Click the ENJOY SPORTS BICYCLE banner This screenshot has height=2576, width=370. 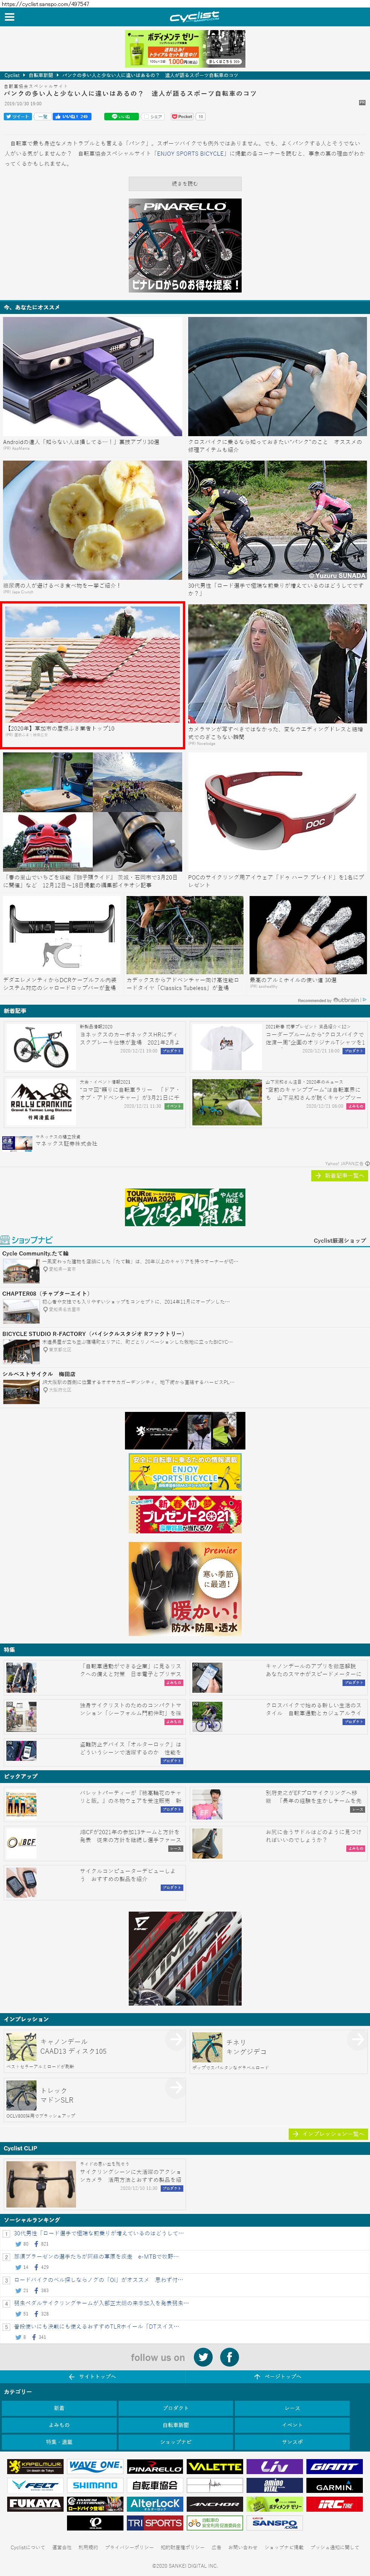pyautogui.click(x=185, y=1473)
